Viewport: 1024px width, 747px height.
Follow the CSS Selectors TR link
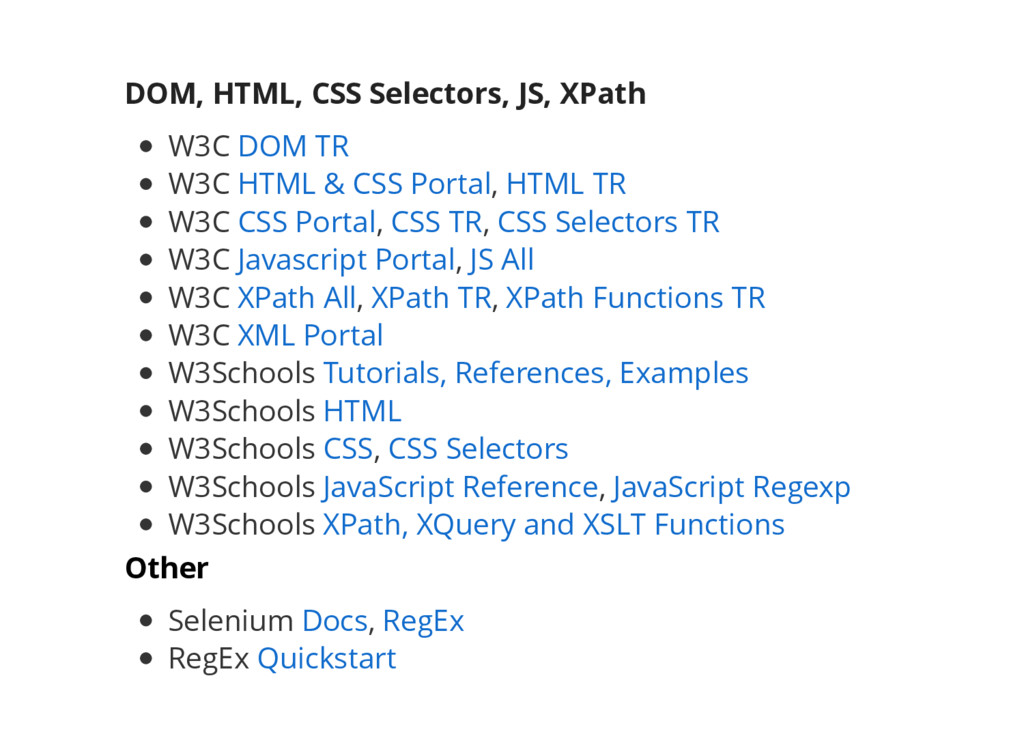(608, 221)
